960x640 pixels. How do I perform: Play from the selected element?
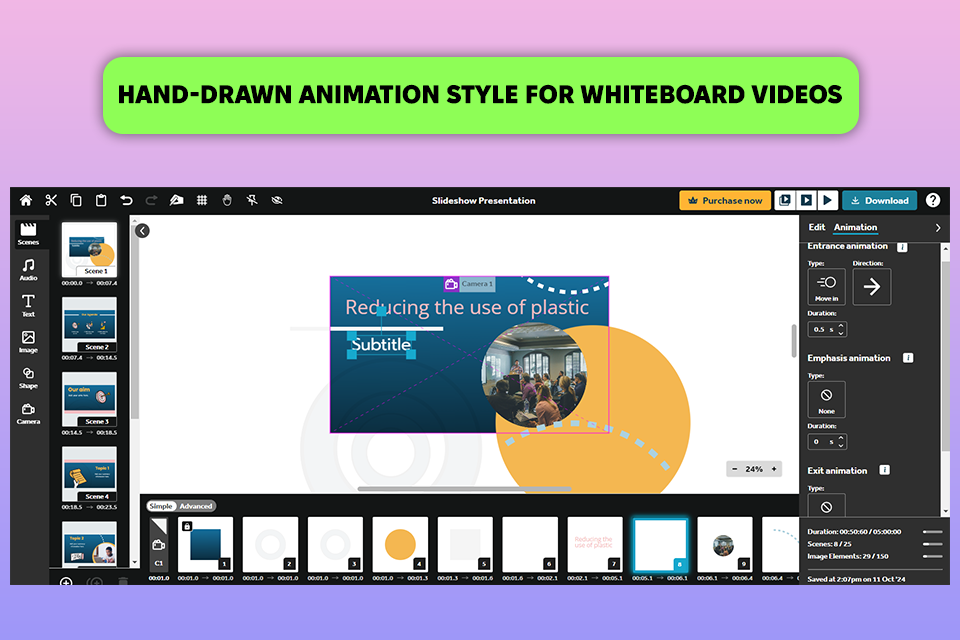[x=827, y=200]
